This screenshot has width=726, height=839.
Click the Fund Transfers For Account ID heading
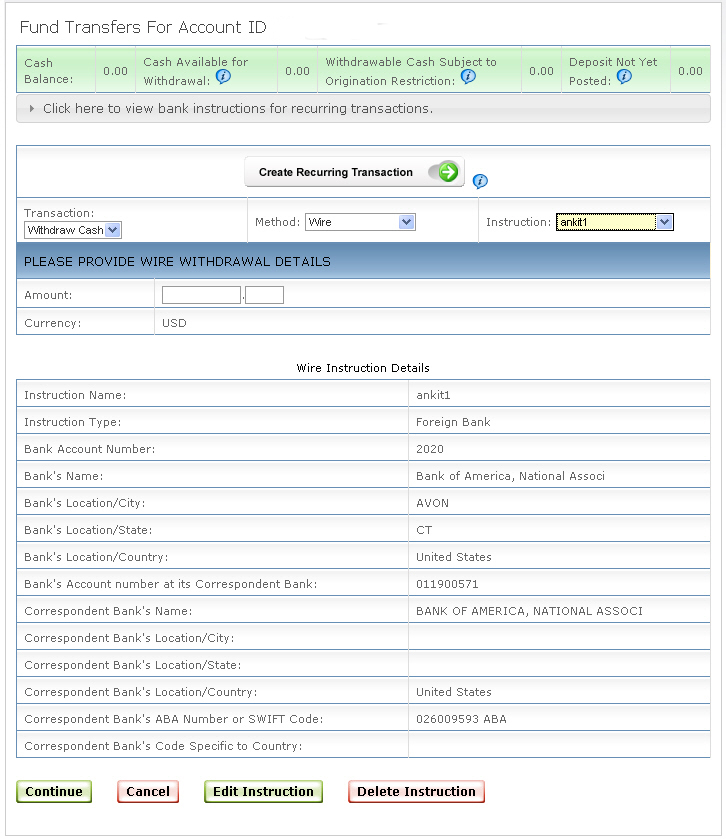143,27
